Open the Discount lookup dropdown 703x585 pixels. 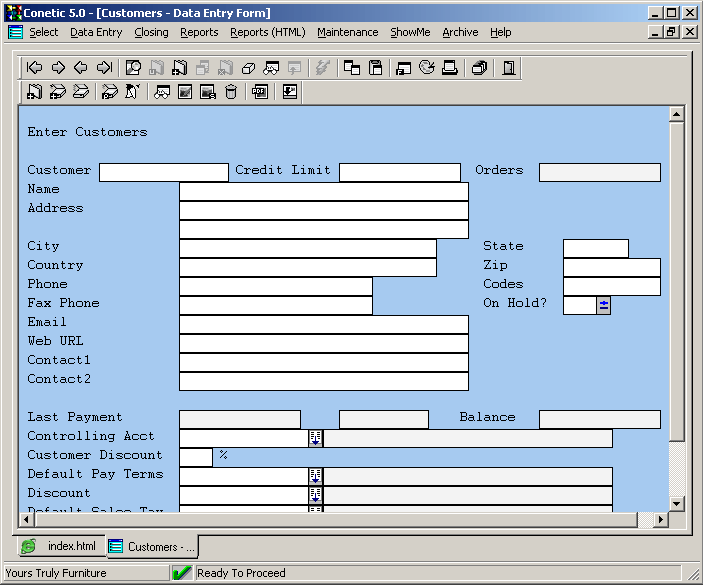[315, 495]
